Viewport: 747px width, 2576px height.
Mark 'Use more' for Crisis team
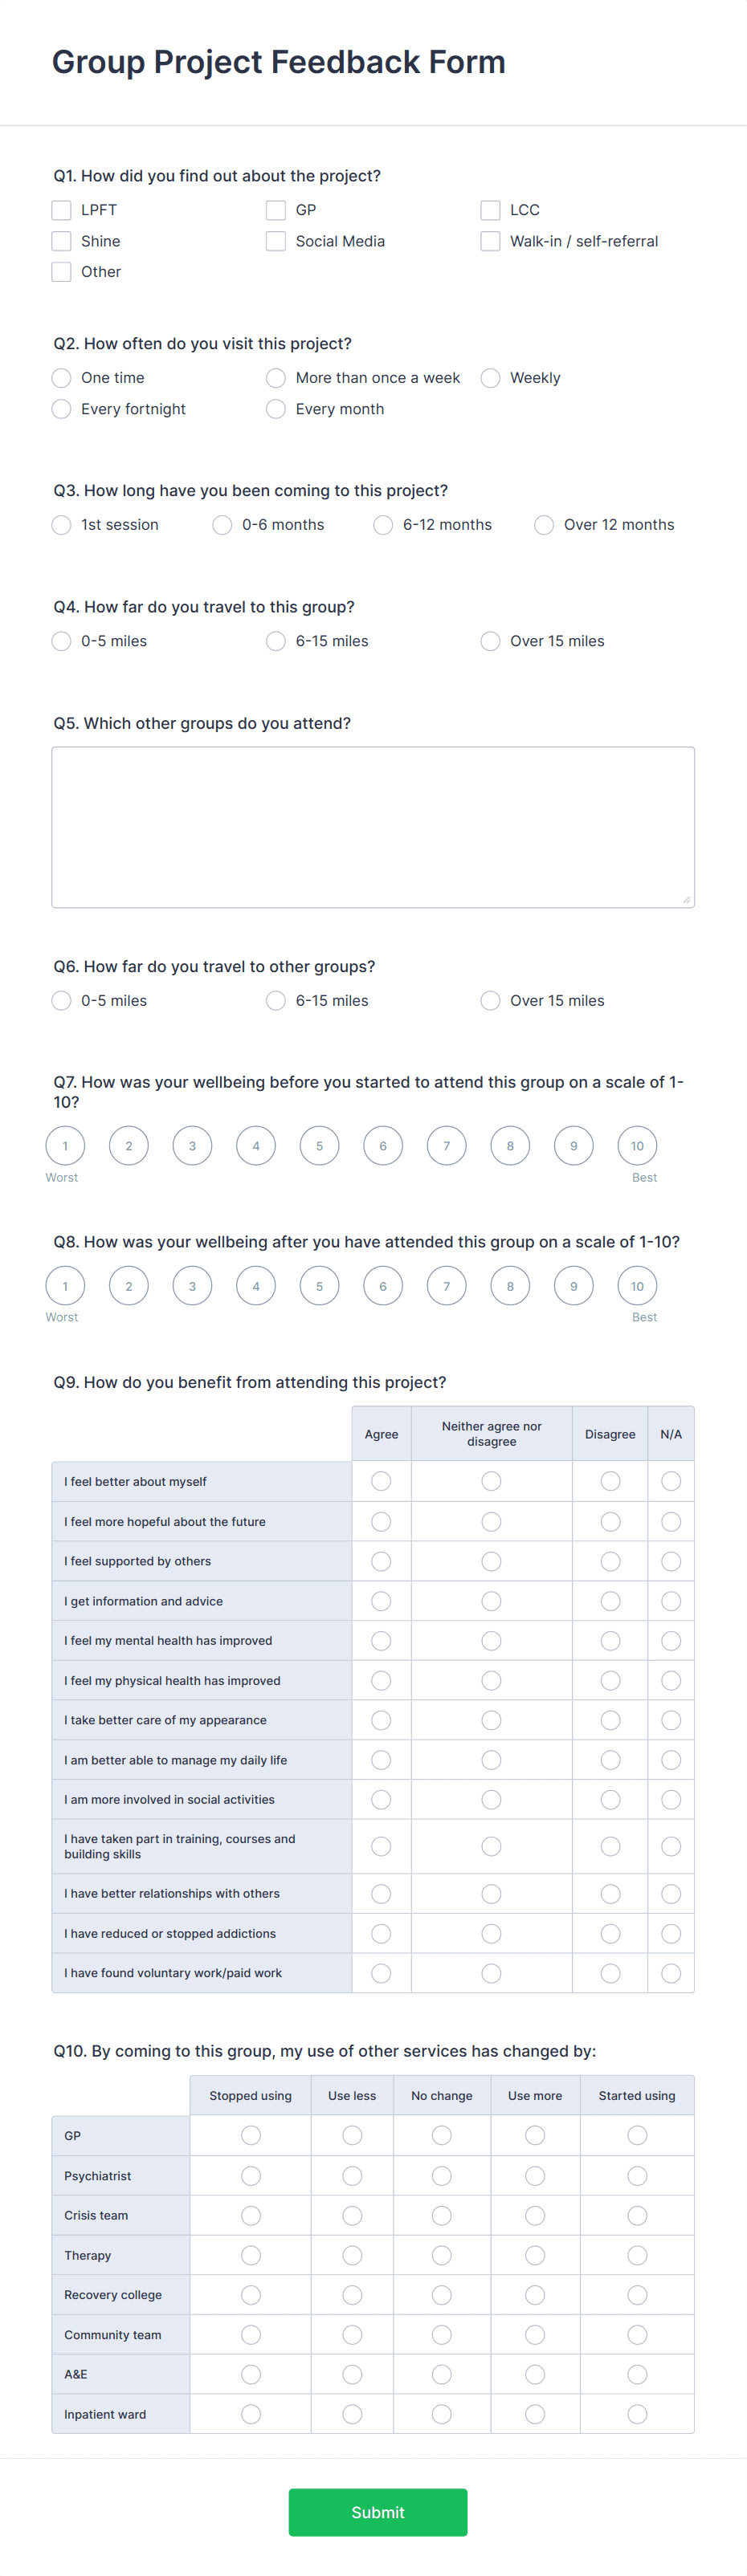coord(535,2215)
